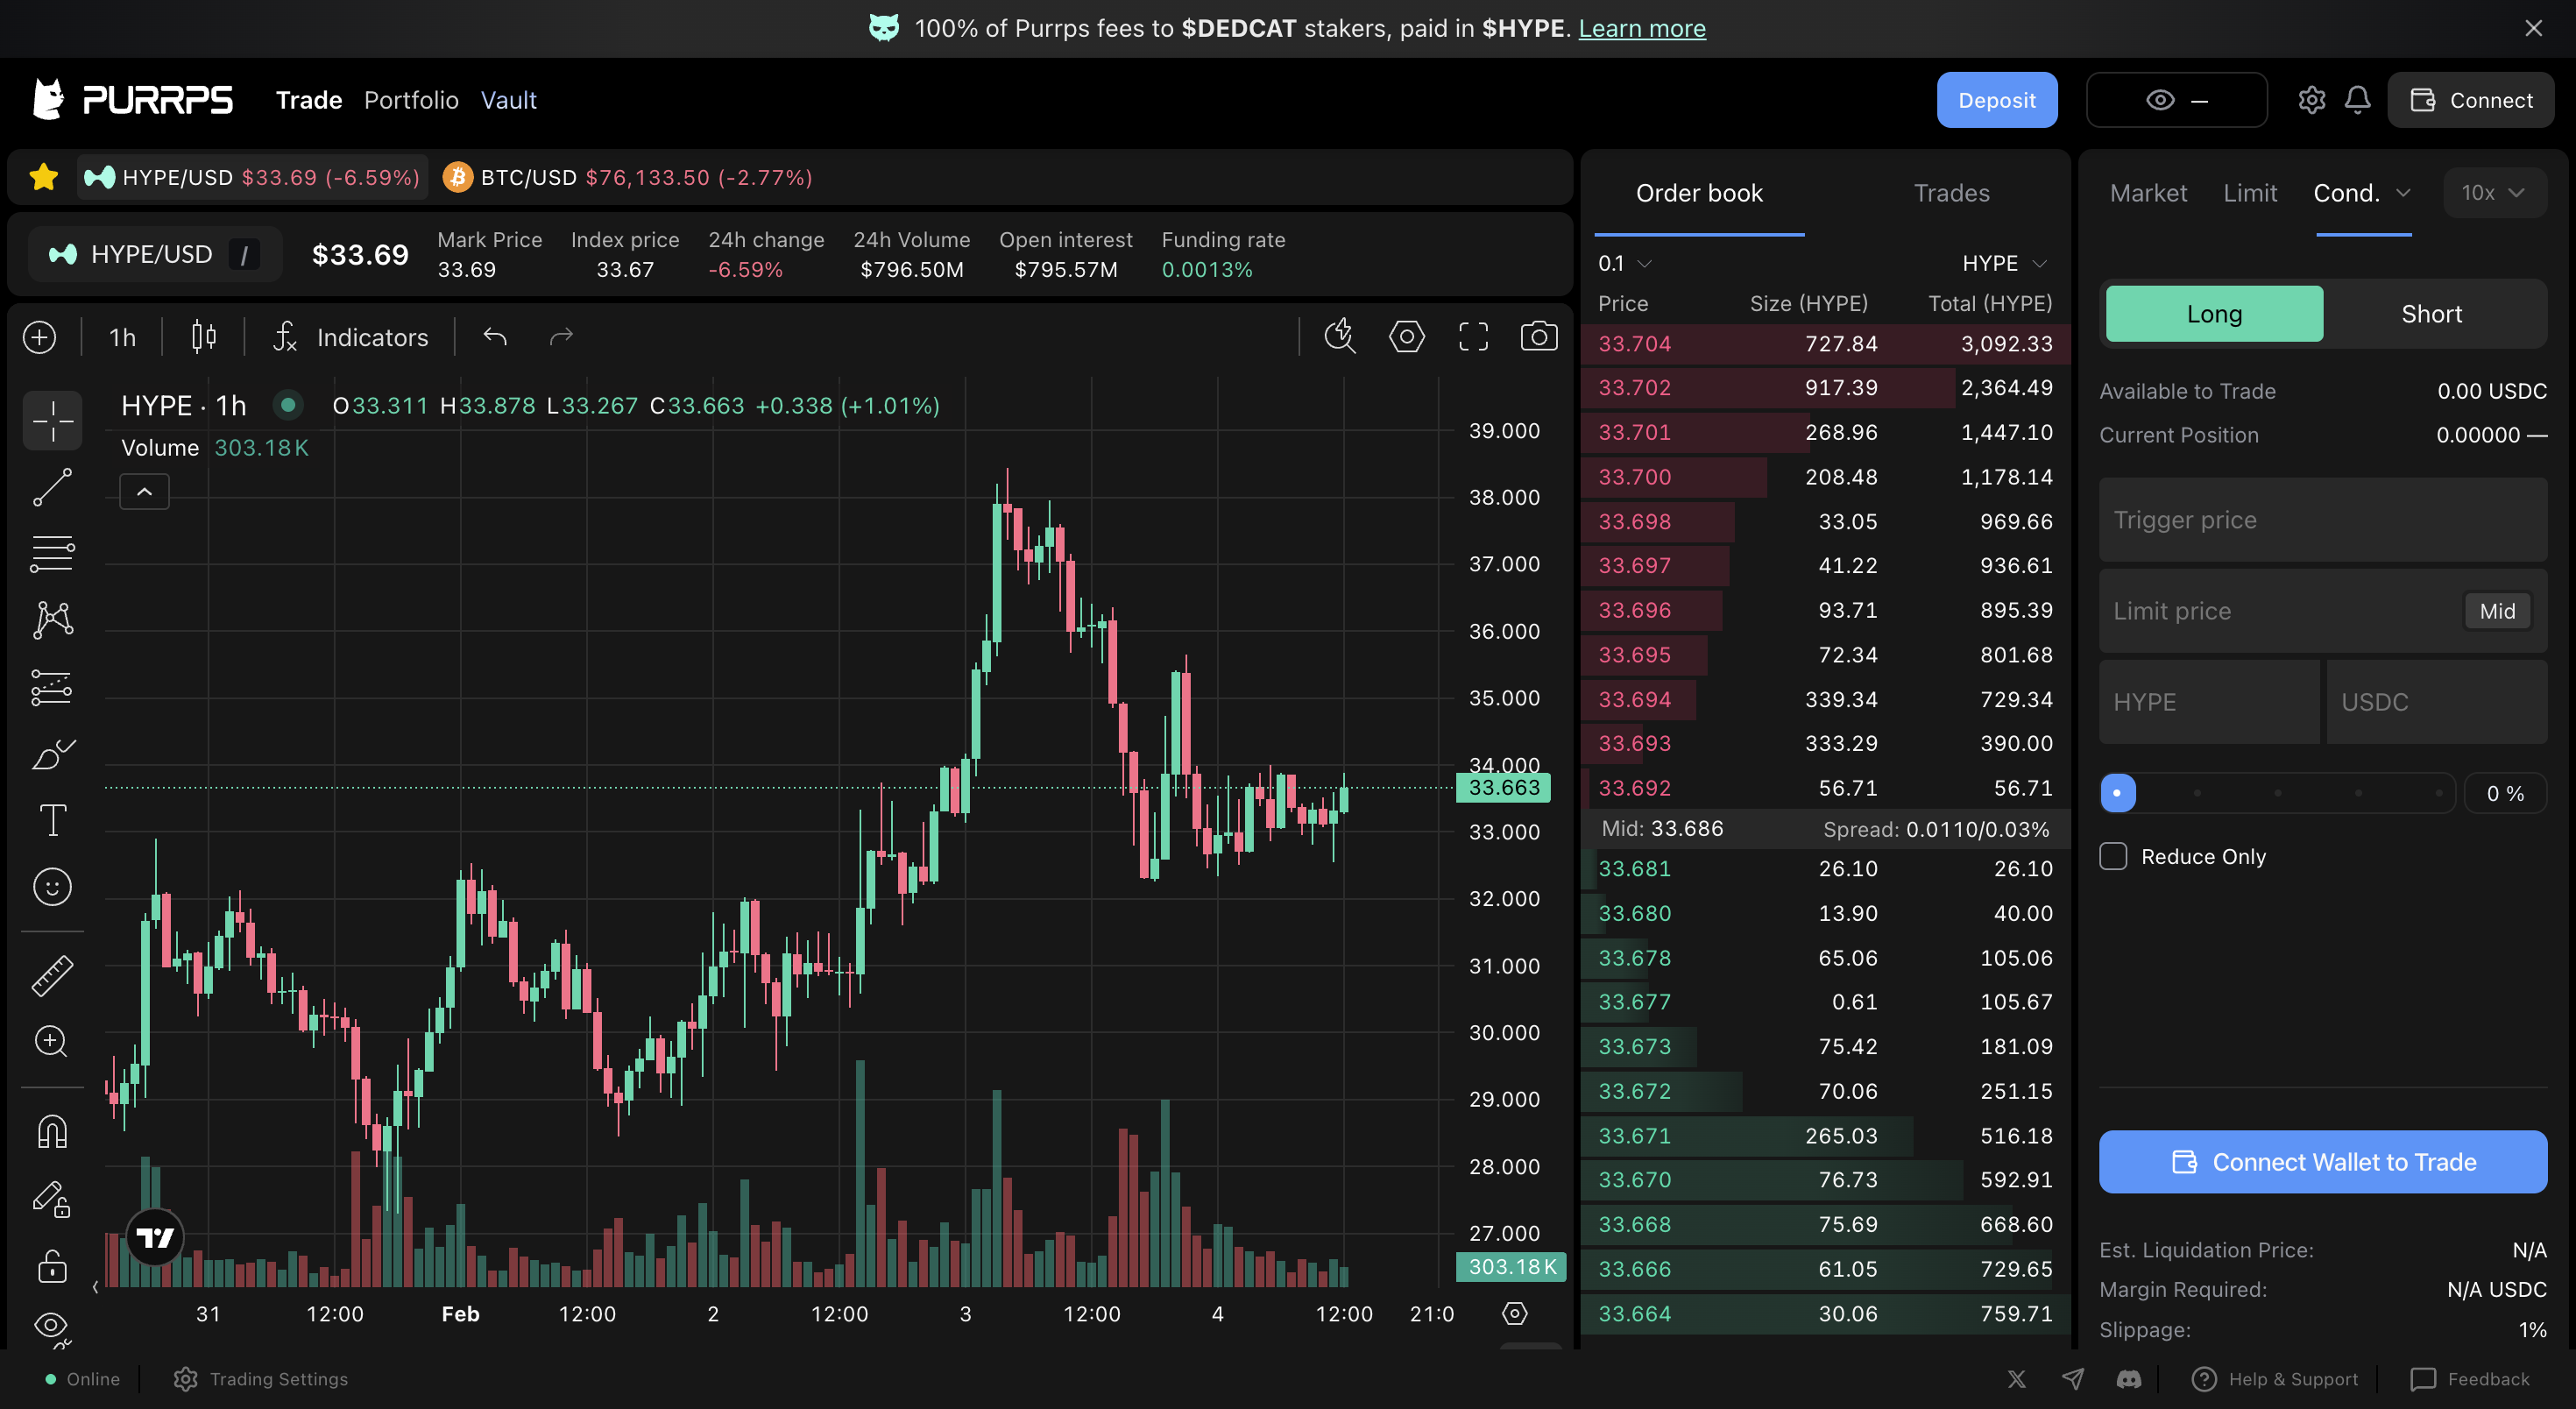Take a chart snapshot with the camera icon
Image resolution: width=2576 pixels, height=1409 pixels.
click(1538, 336)
